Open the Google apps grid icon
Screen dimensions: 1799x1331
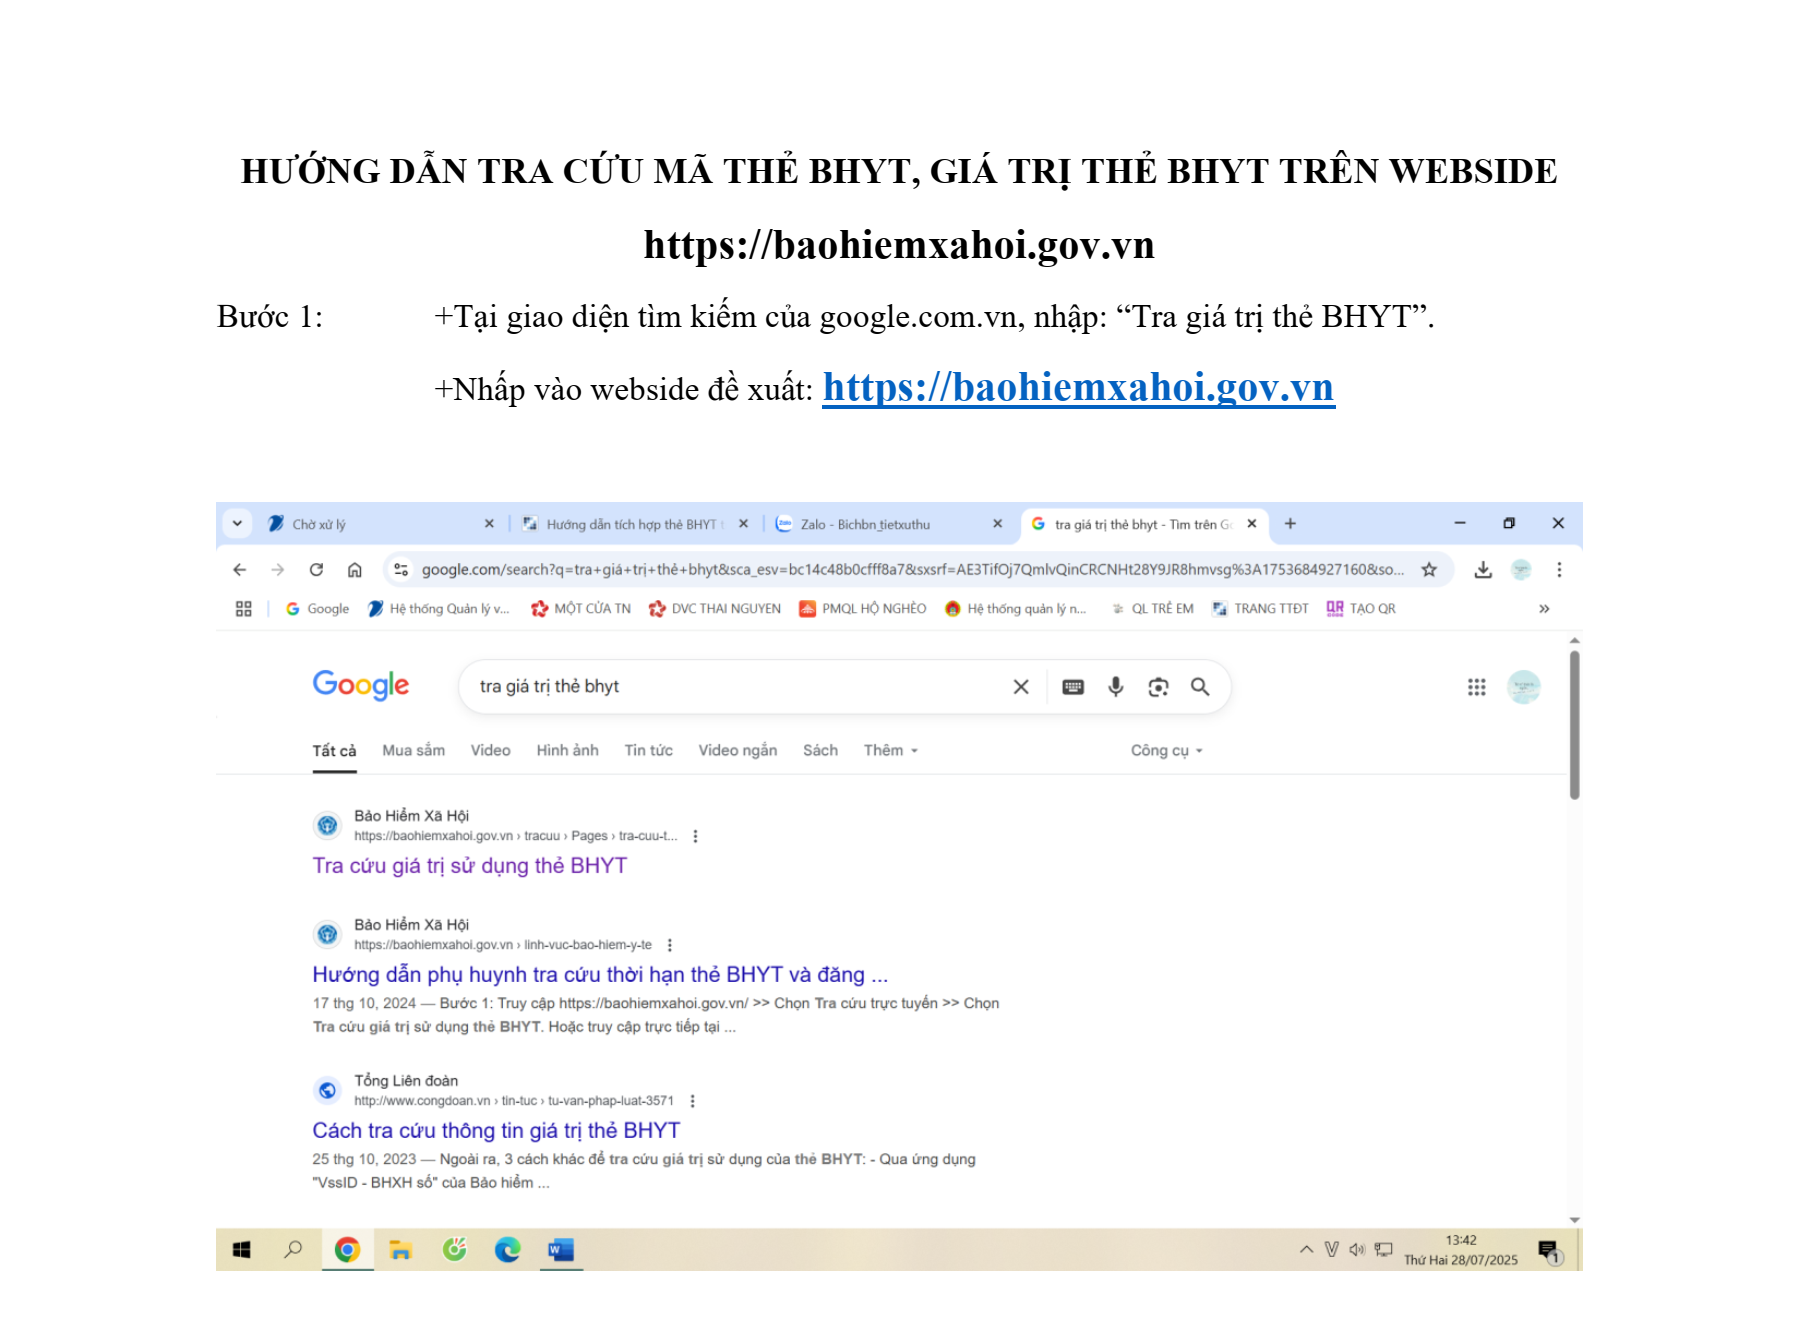1476,687
